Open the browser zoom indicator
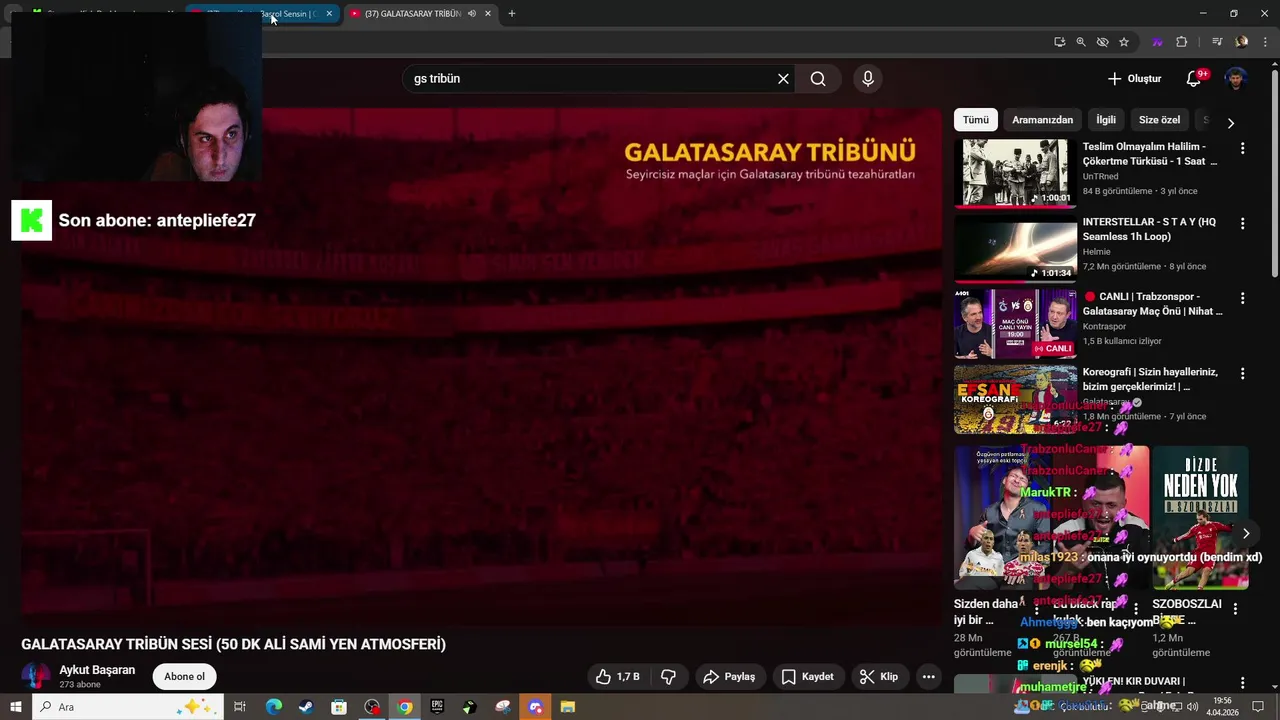 [1081, 42]
